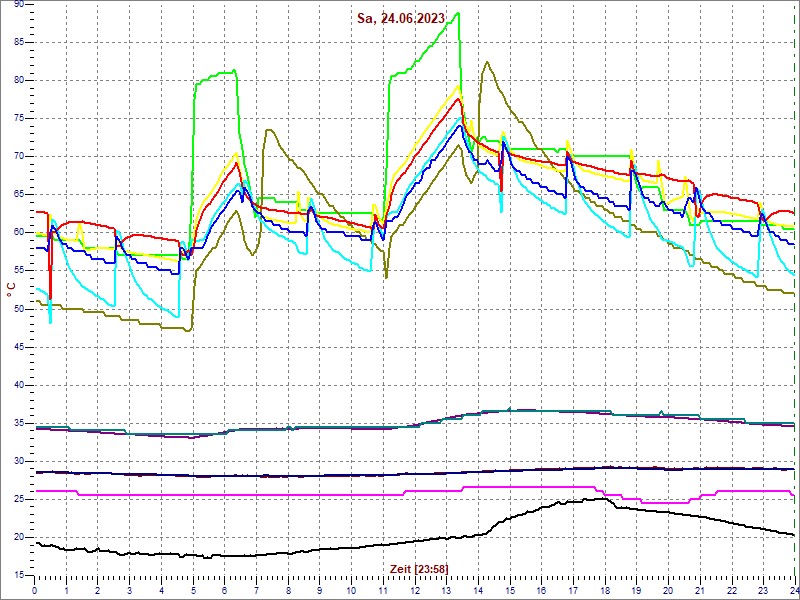Pick the 75 tick on temperature axis
This screenshot has height=600, width=800.
coord(19,118)
